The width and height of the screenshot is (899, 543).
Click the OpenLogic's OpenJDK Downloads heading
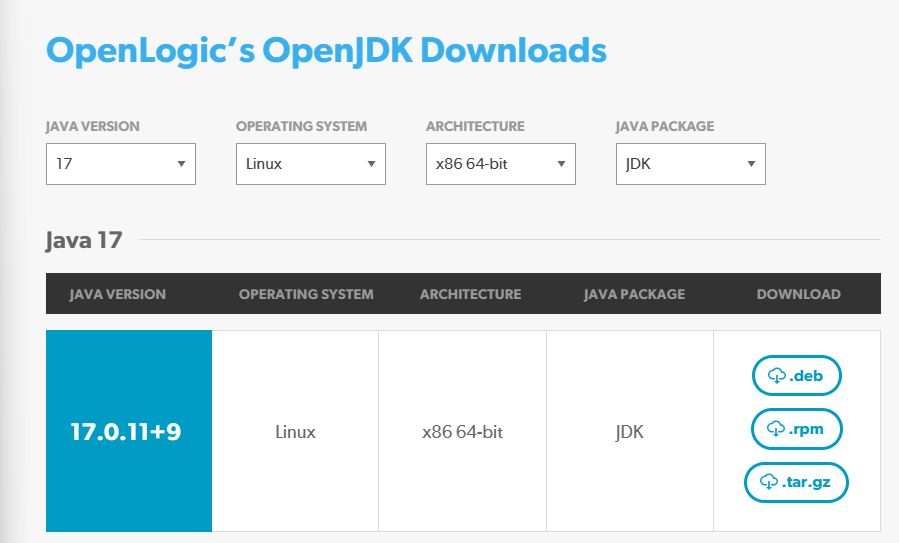(326, 50)
